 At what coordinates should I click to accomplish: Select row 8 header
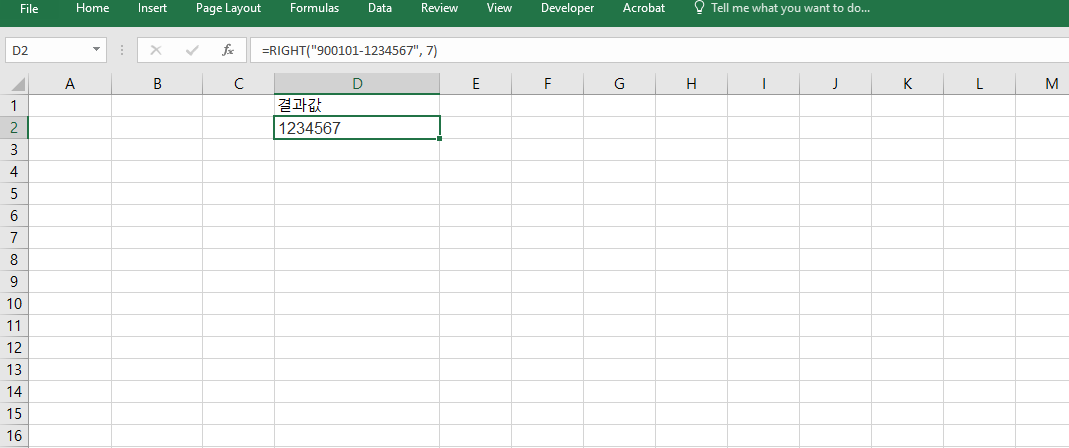pos(14,260)
